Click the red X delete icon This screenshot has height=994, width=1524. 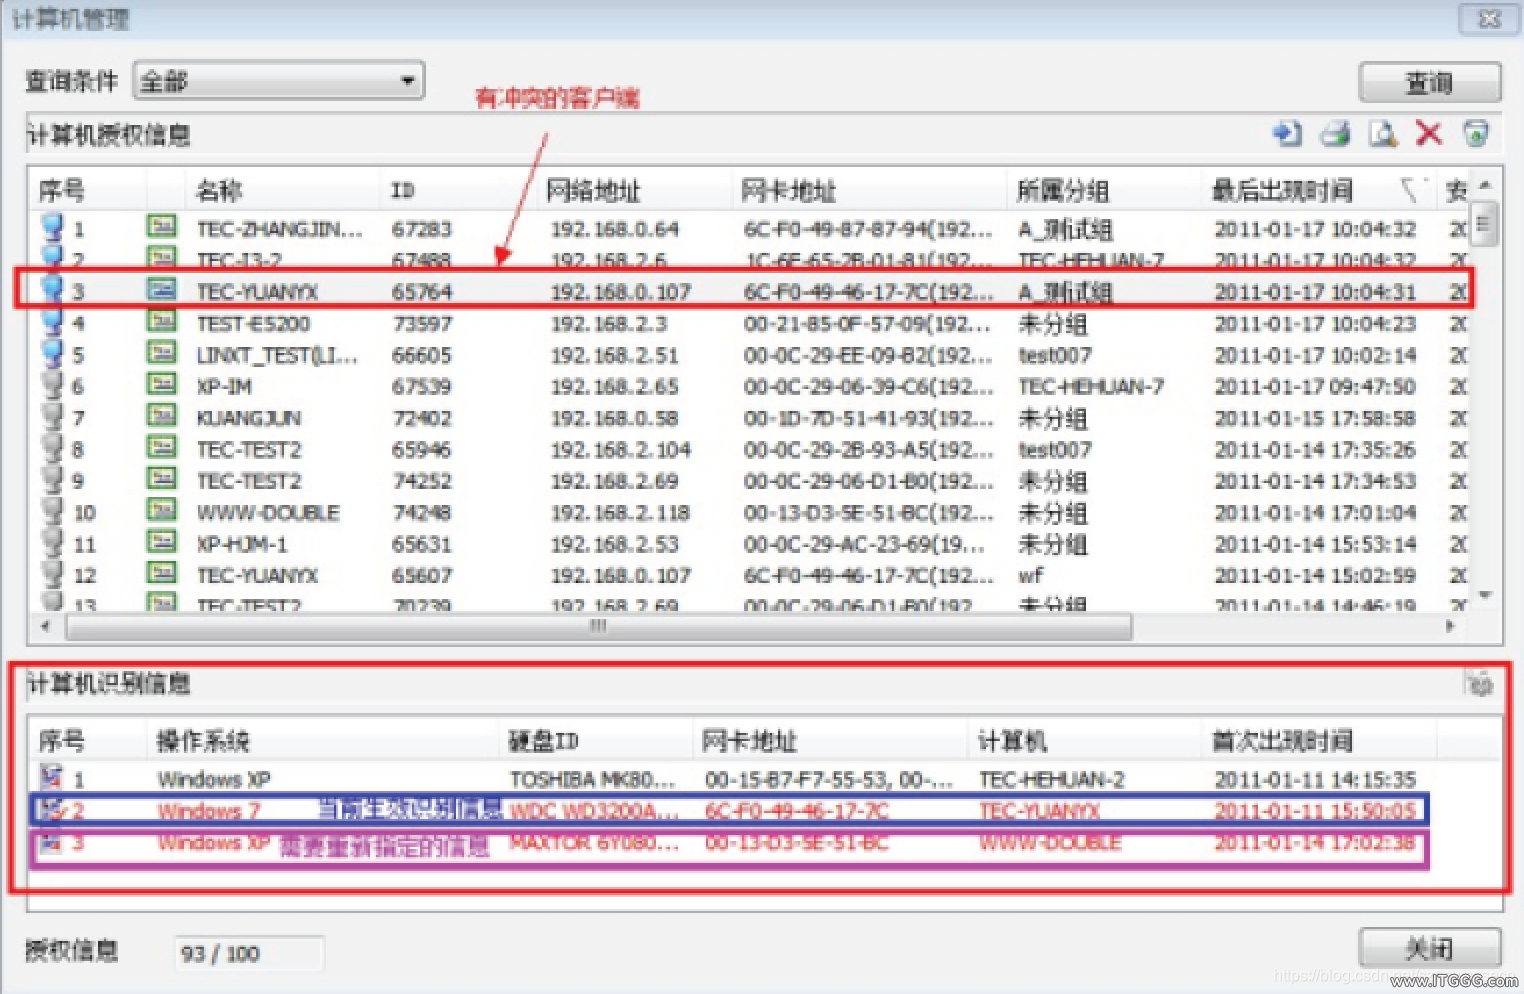1429,133
